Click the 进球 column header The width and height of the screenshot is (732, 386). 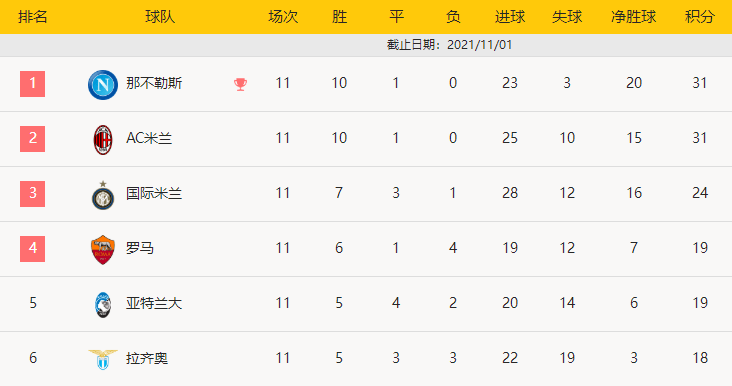click(x=510, y=17)
